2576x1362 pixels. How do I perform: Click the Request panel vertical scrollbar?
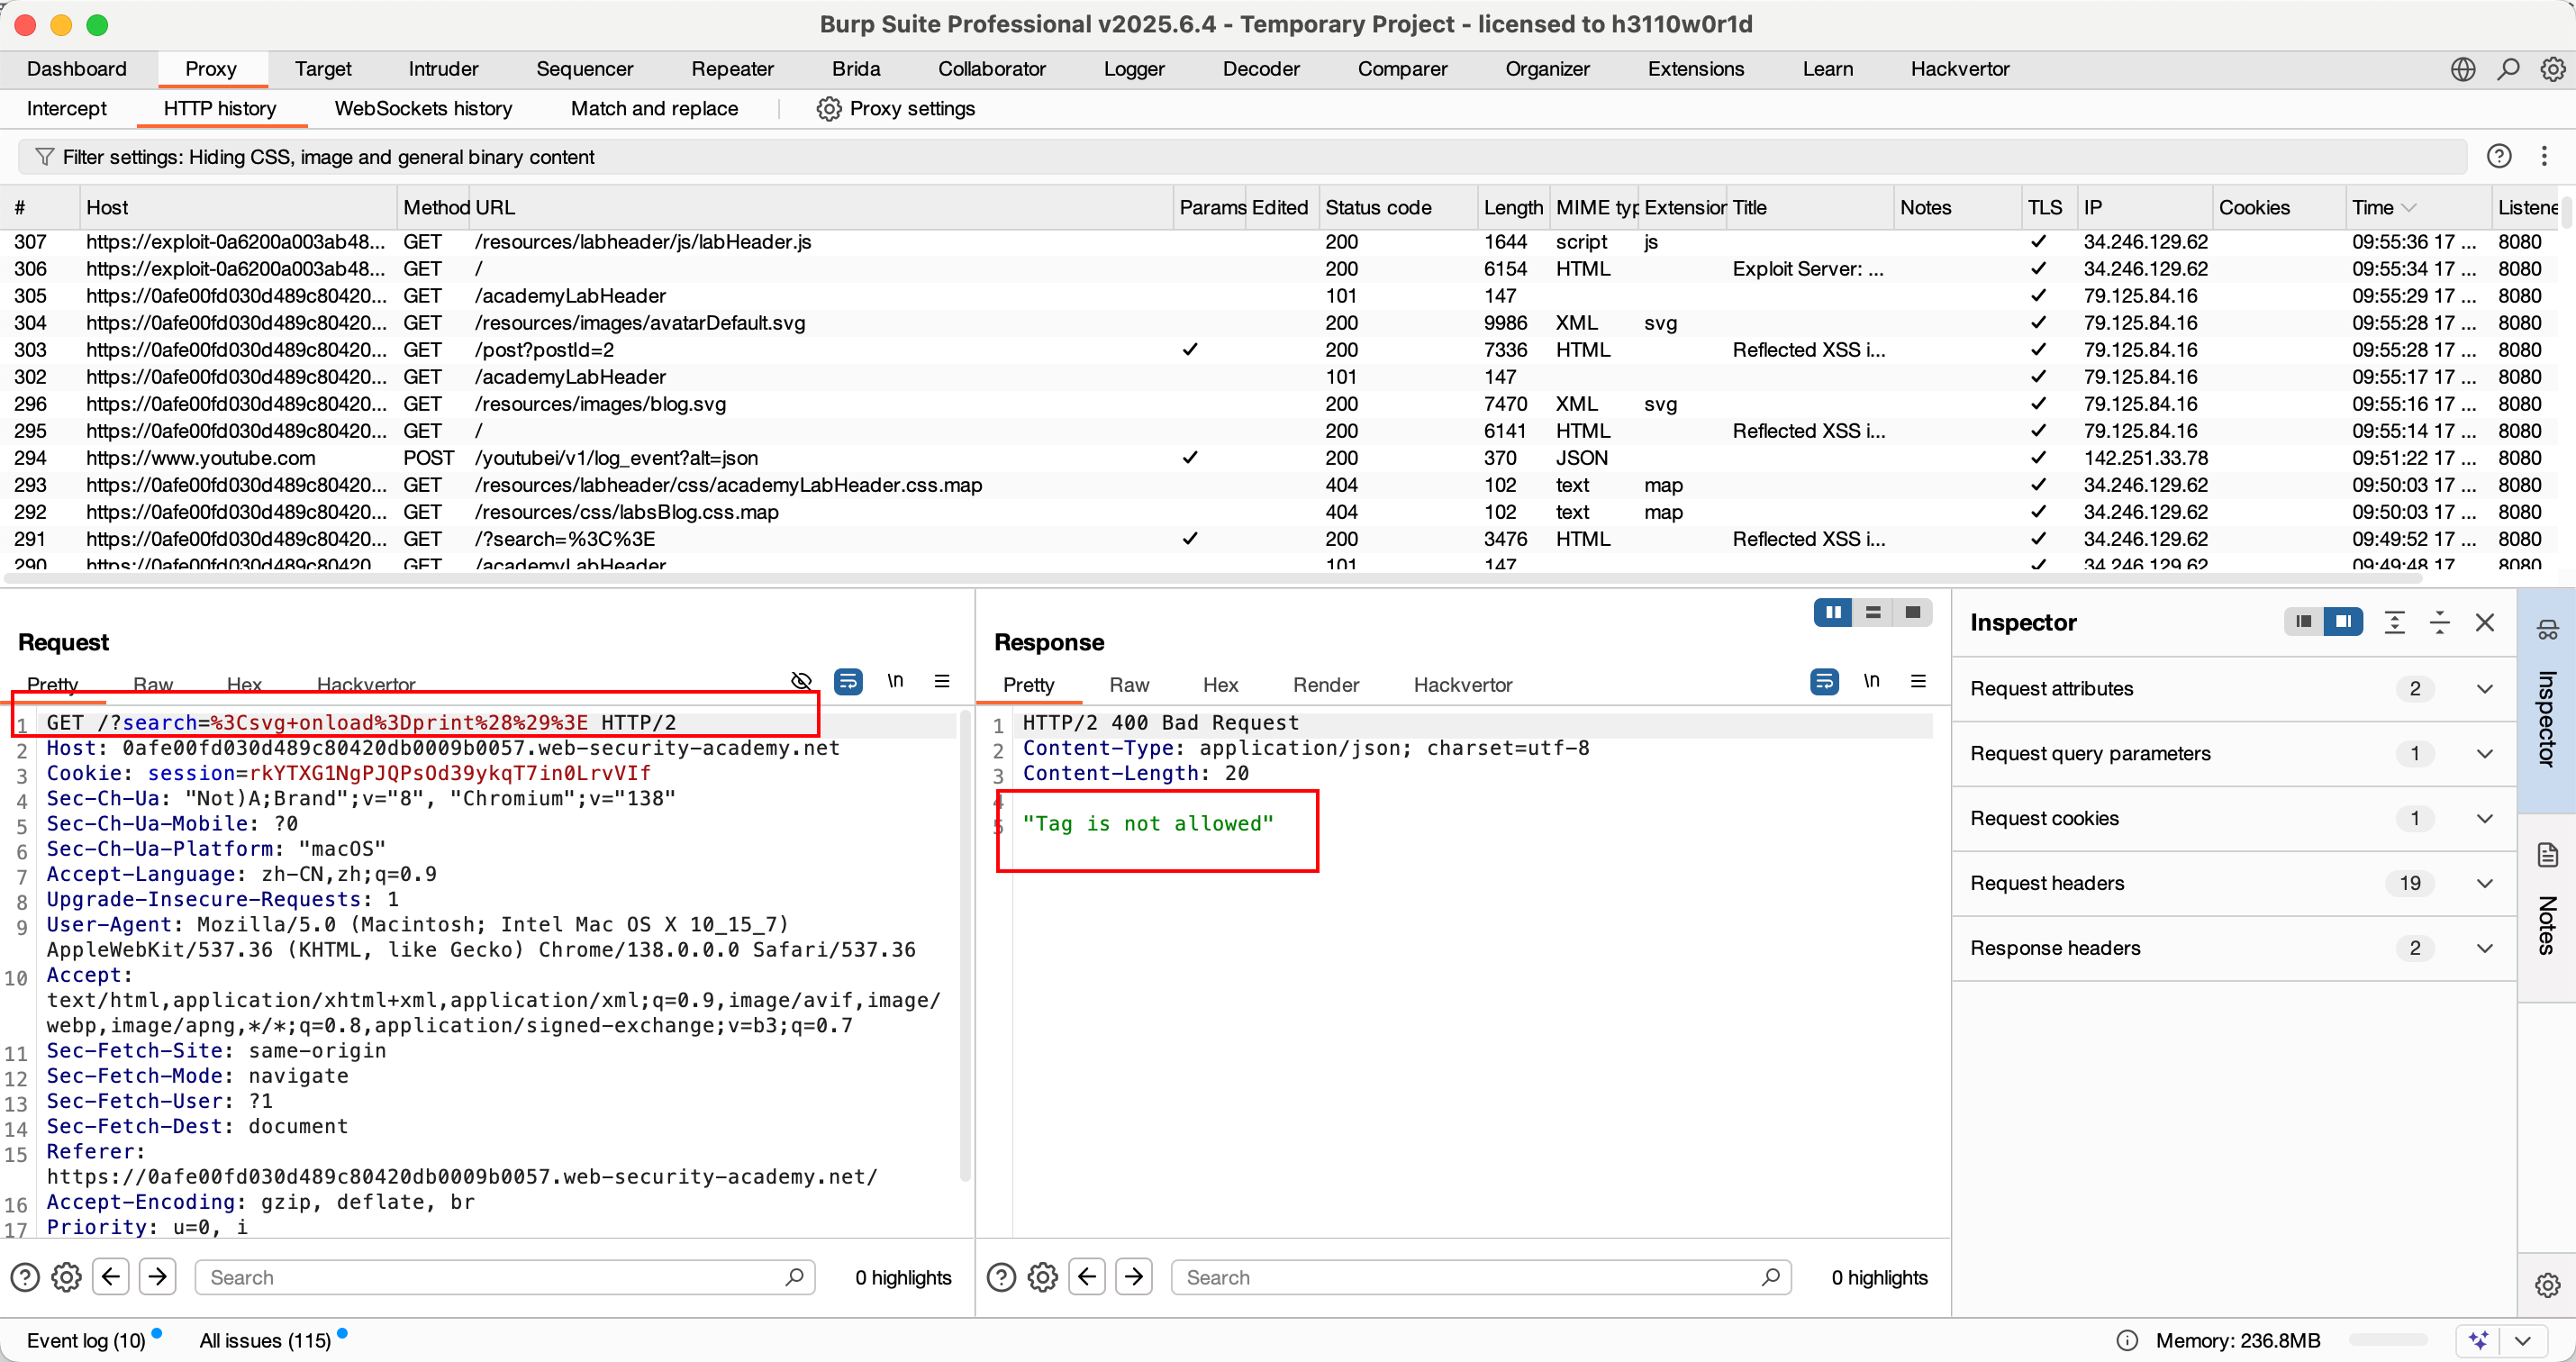(x=966, y=945)
